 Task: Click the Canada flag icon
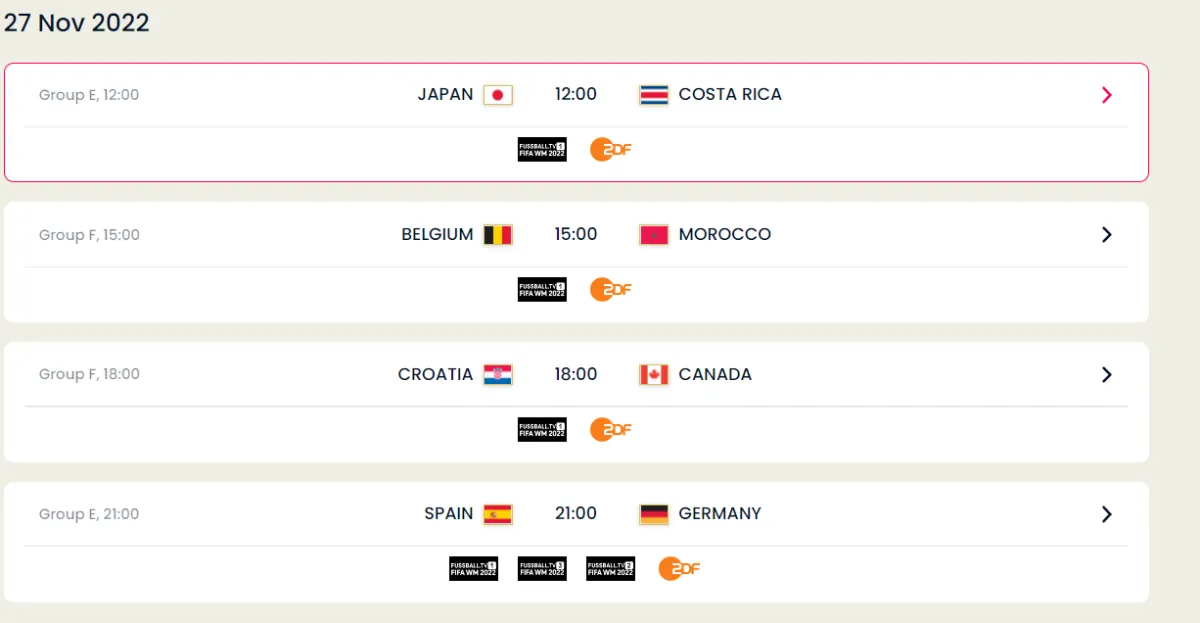coord(653,375)
